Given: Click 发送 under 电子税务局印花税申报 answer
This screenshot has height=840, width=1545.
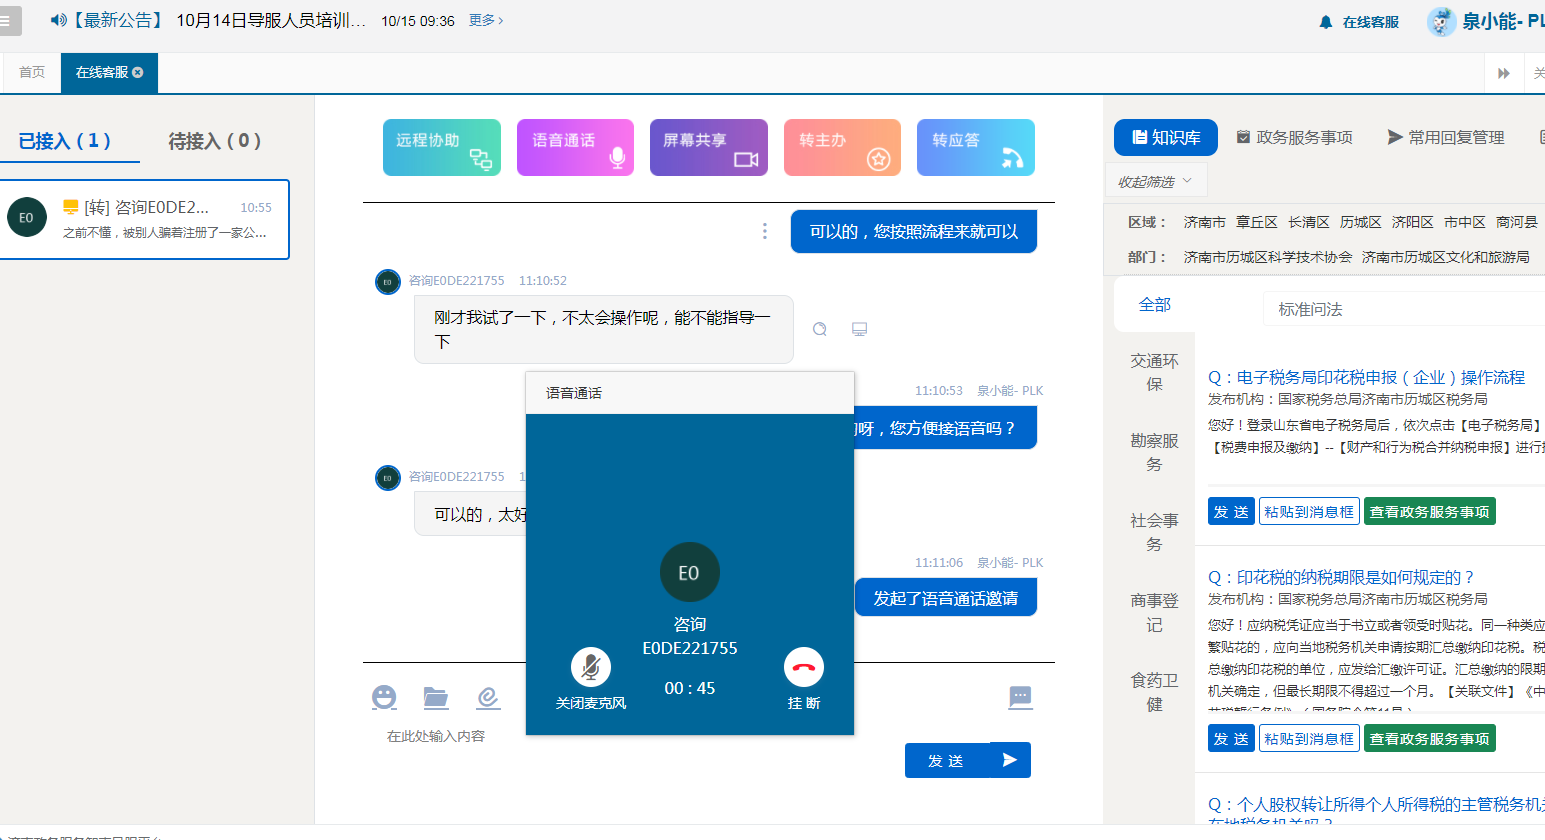Looking at the screenshot, I should [x=1231, y=512].
